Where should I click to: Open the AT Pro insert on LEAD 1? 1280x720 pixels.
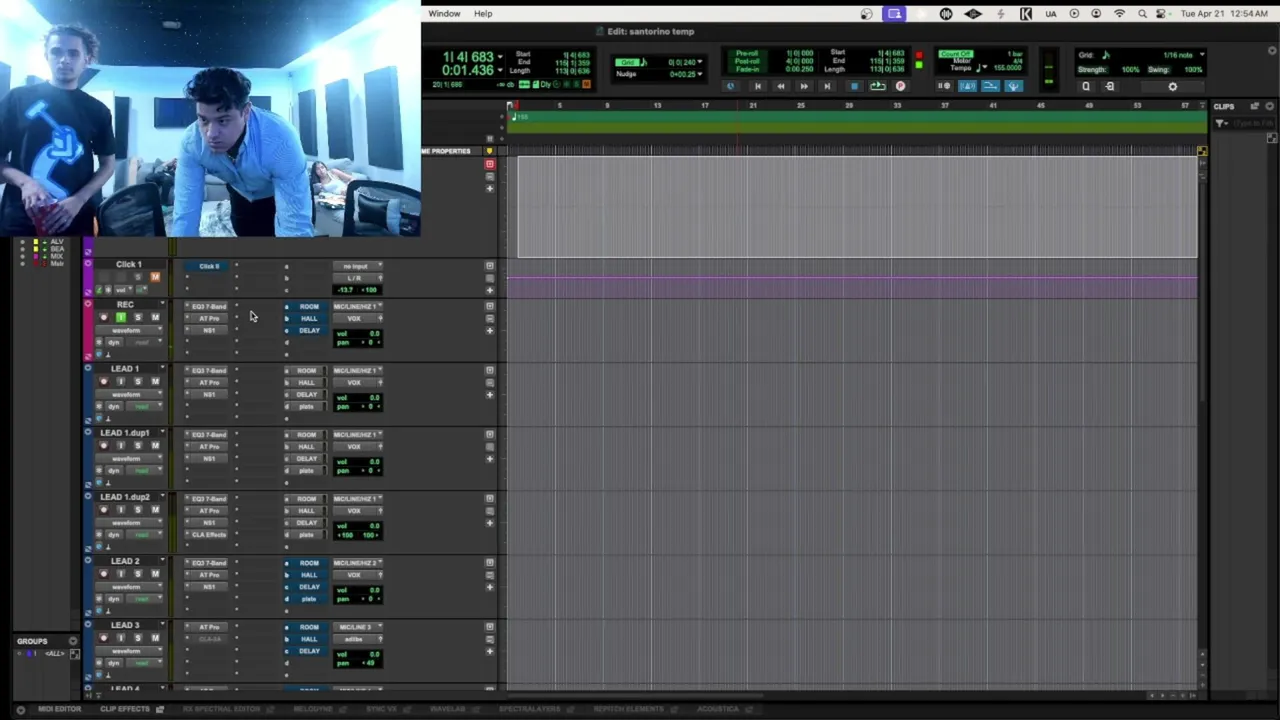point(209,382)
